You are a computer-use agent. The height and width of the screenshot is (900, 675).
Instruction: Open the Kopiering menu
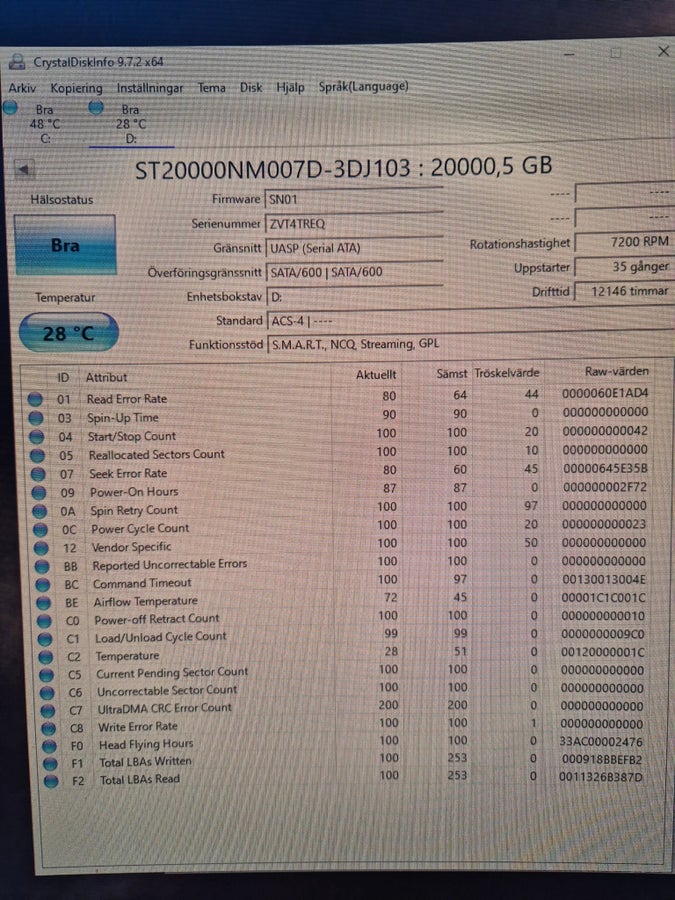coord(76,88)
